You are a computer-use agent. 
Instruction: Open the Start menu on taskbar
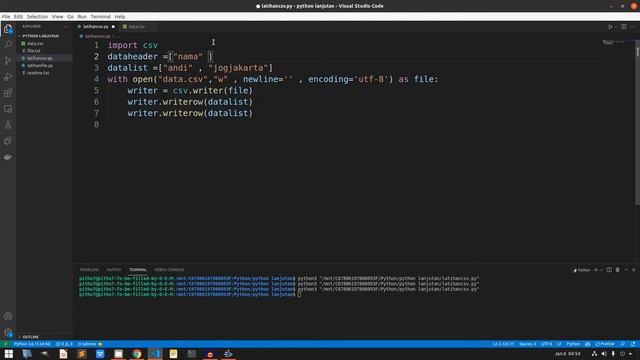pyautogui.click(x=9, y=354)
